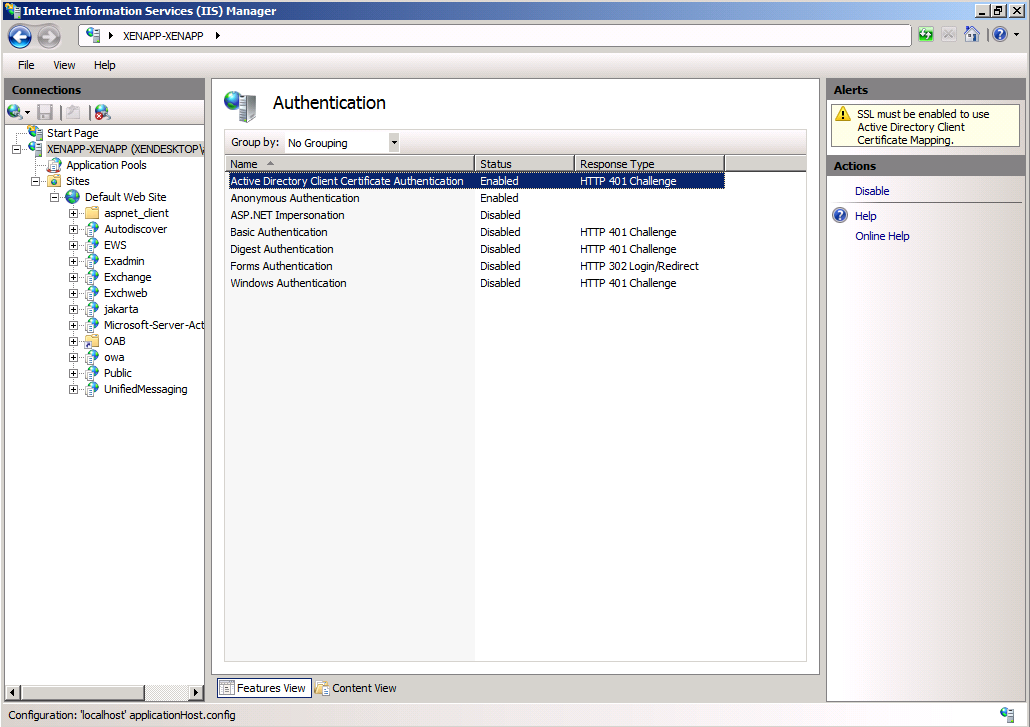The image size is (1030, 727).
Task: Click the SSL warning alert icon
Action: tap(843, 114)
